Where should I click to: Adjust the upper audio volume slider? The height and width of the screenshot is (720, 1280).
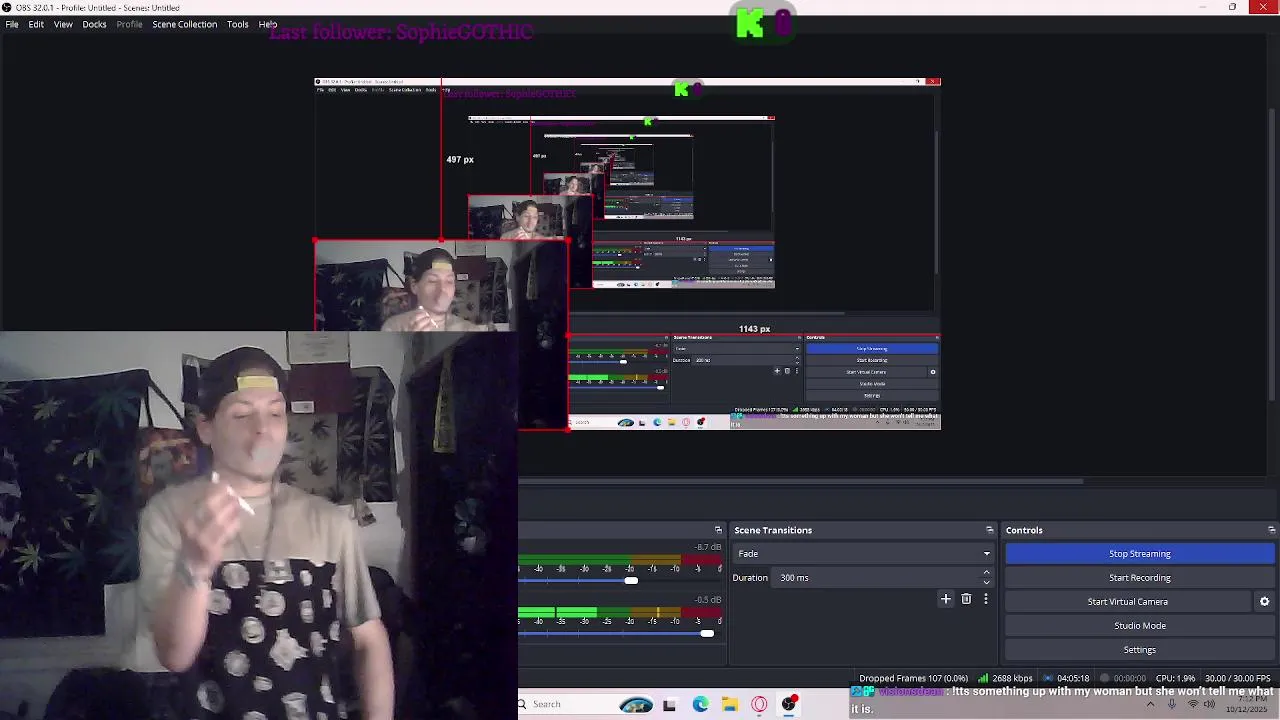pos(631,580)
